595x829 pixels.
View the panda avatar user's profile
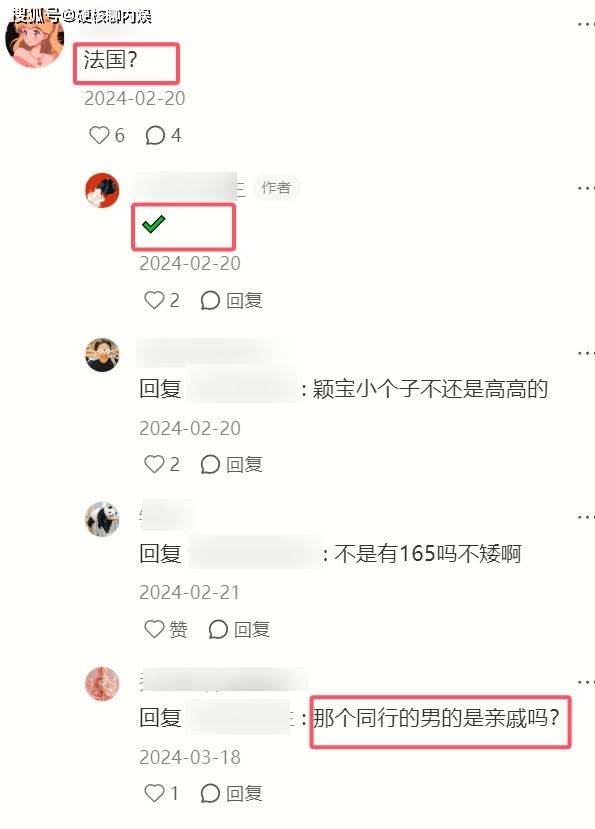(x=102, y=519)
